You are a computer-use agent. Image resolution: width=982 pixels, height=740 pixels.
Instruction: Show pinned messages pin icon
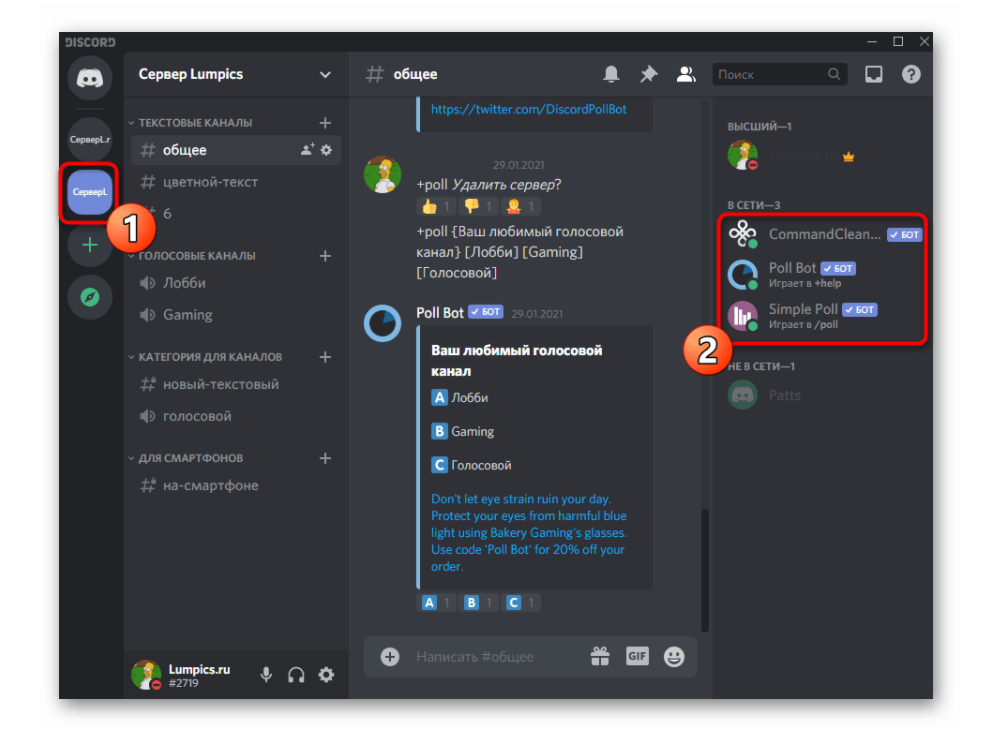[648, 74]
